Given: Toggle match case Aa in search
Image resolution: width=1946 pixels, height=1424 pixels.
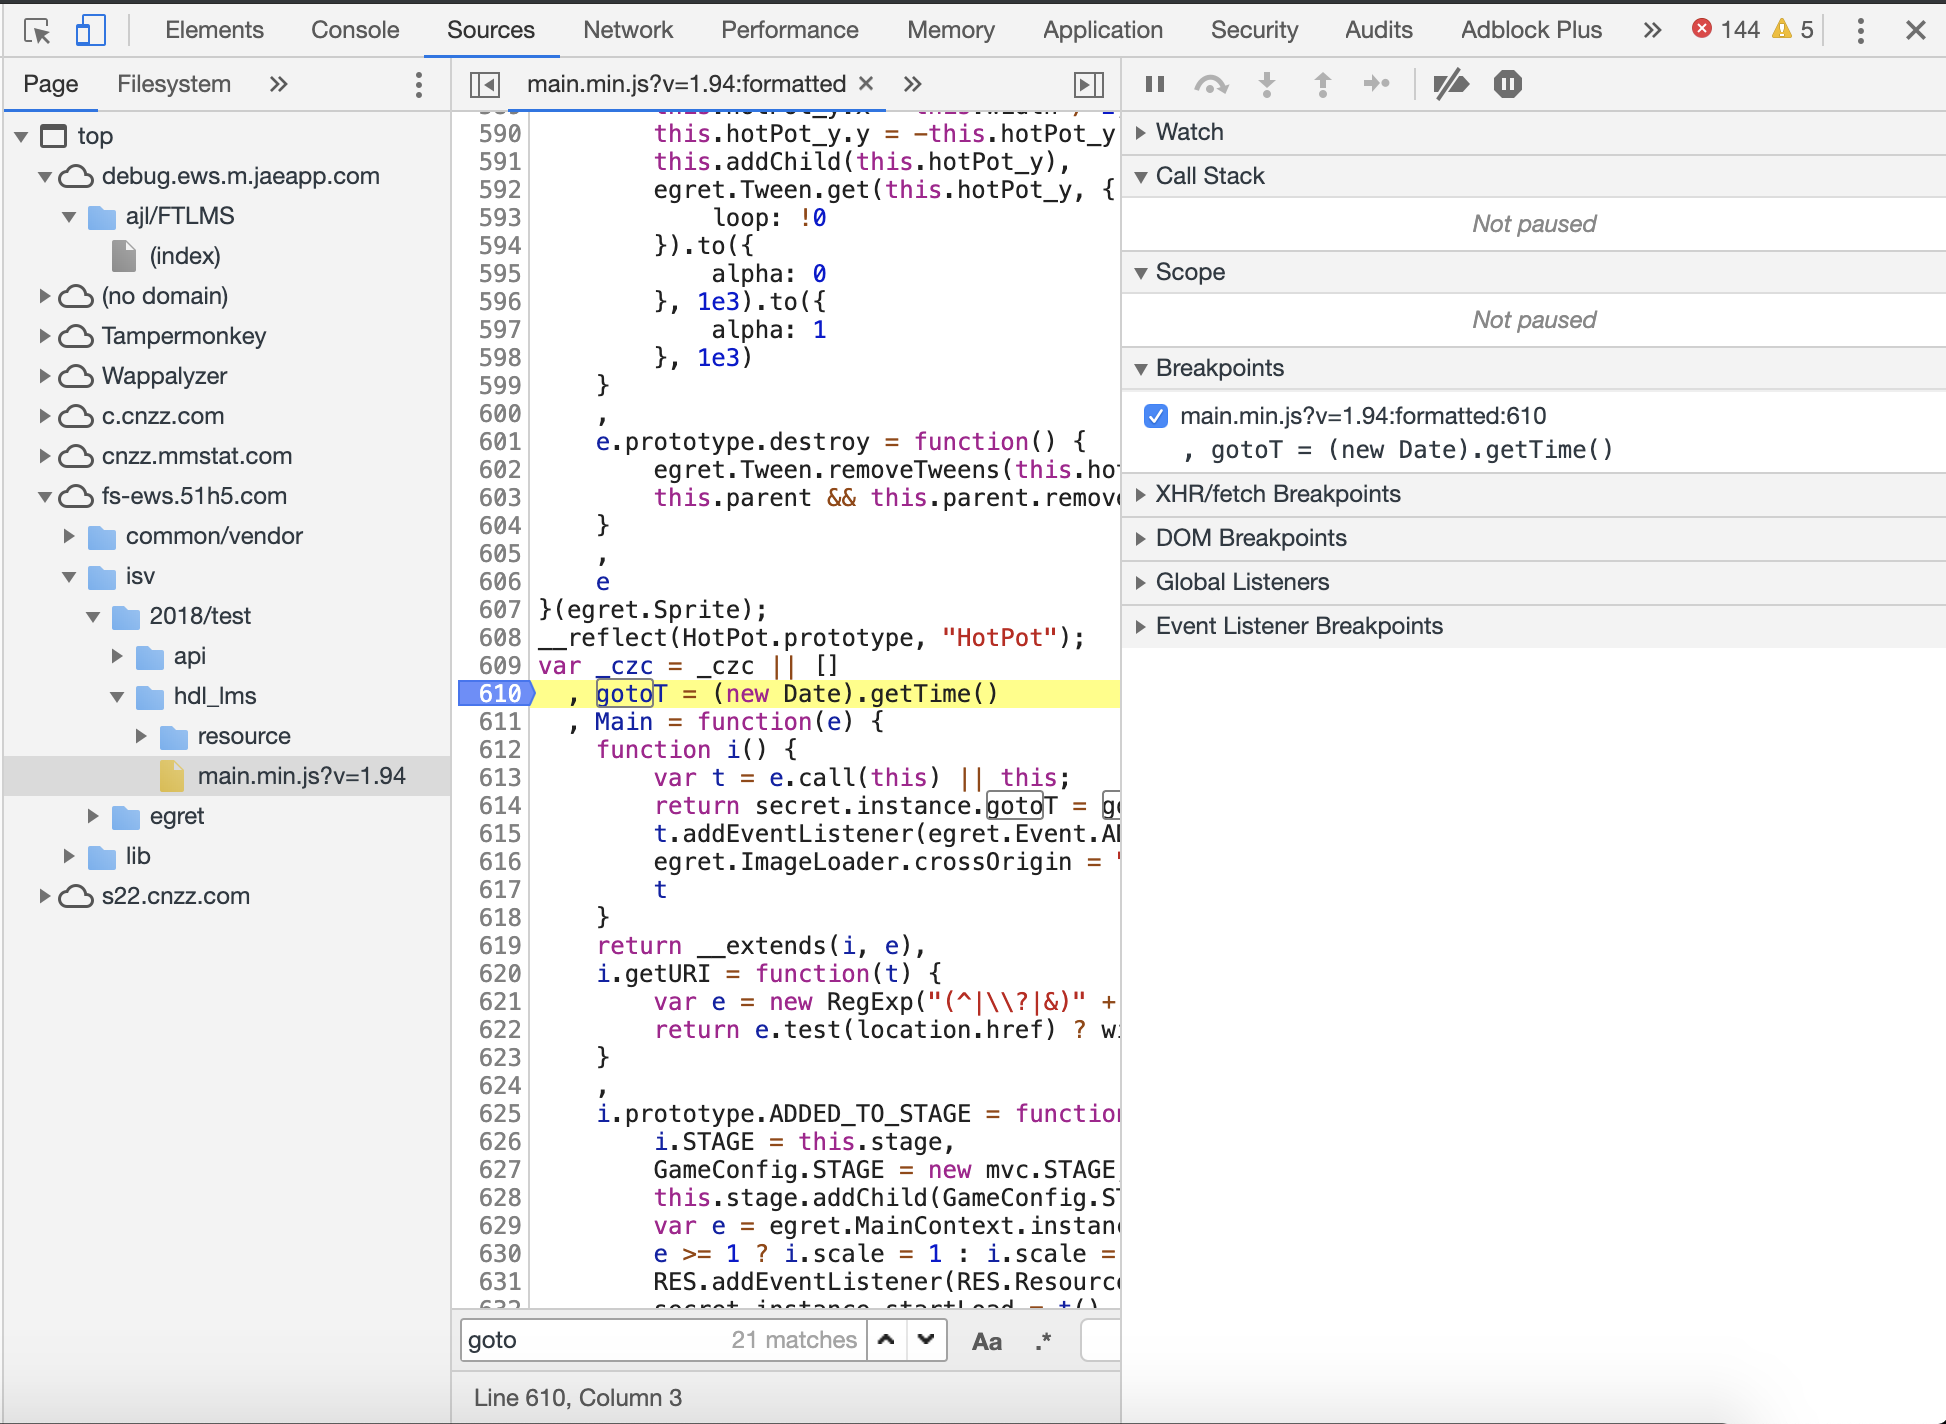Looking at the screenshot, I should tap(986, 1341).
